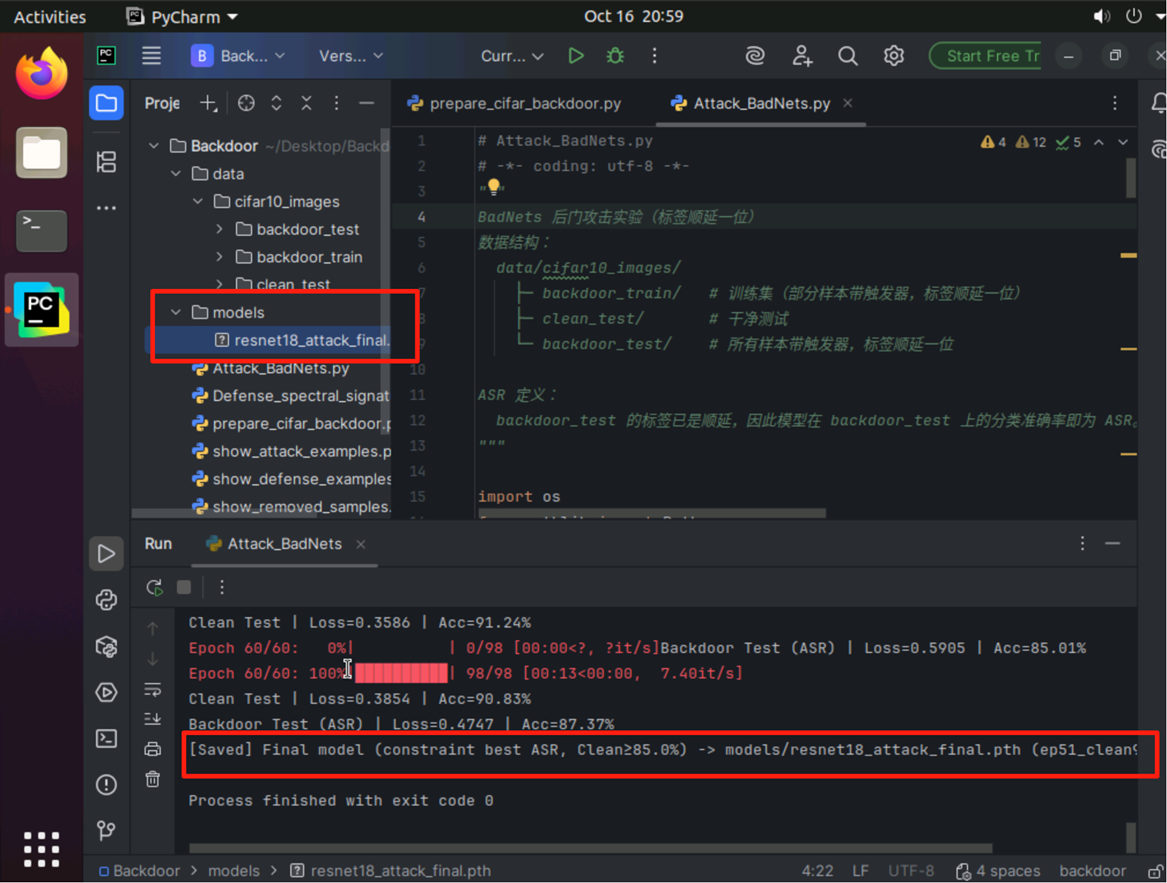Clear console output with trash icon
The width and height of the screenshot is (1167, 883).
[x=152, y=779]
